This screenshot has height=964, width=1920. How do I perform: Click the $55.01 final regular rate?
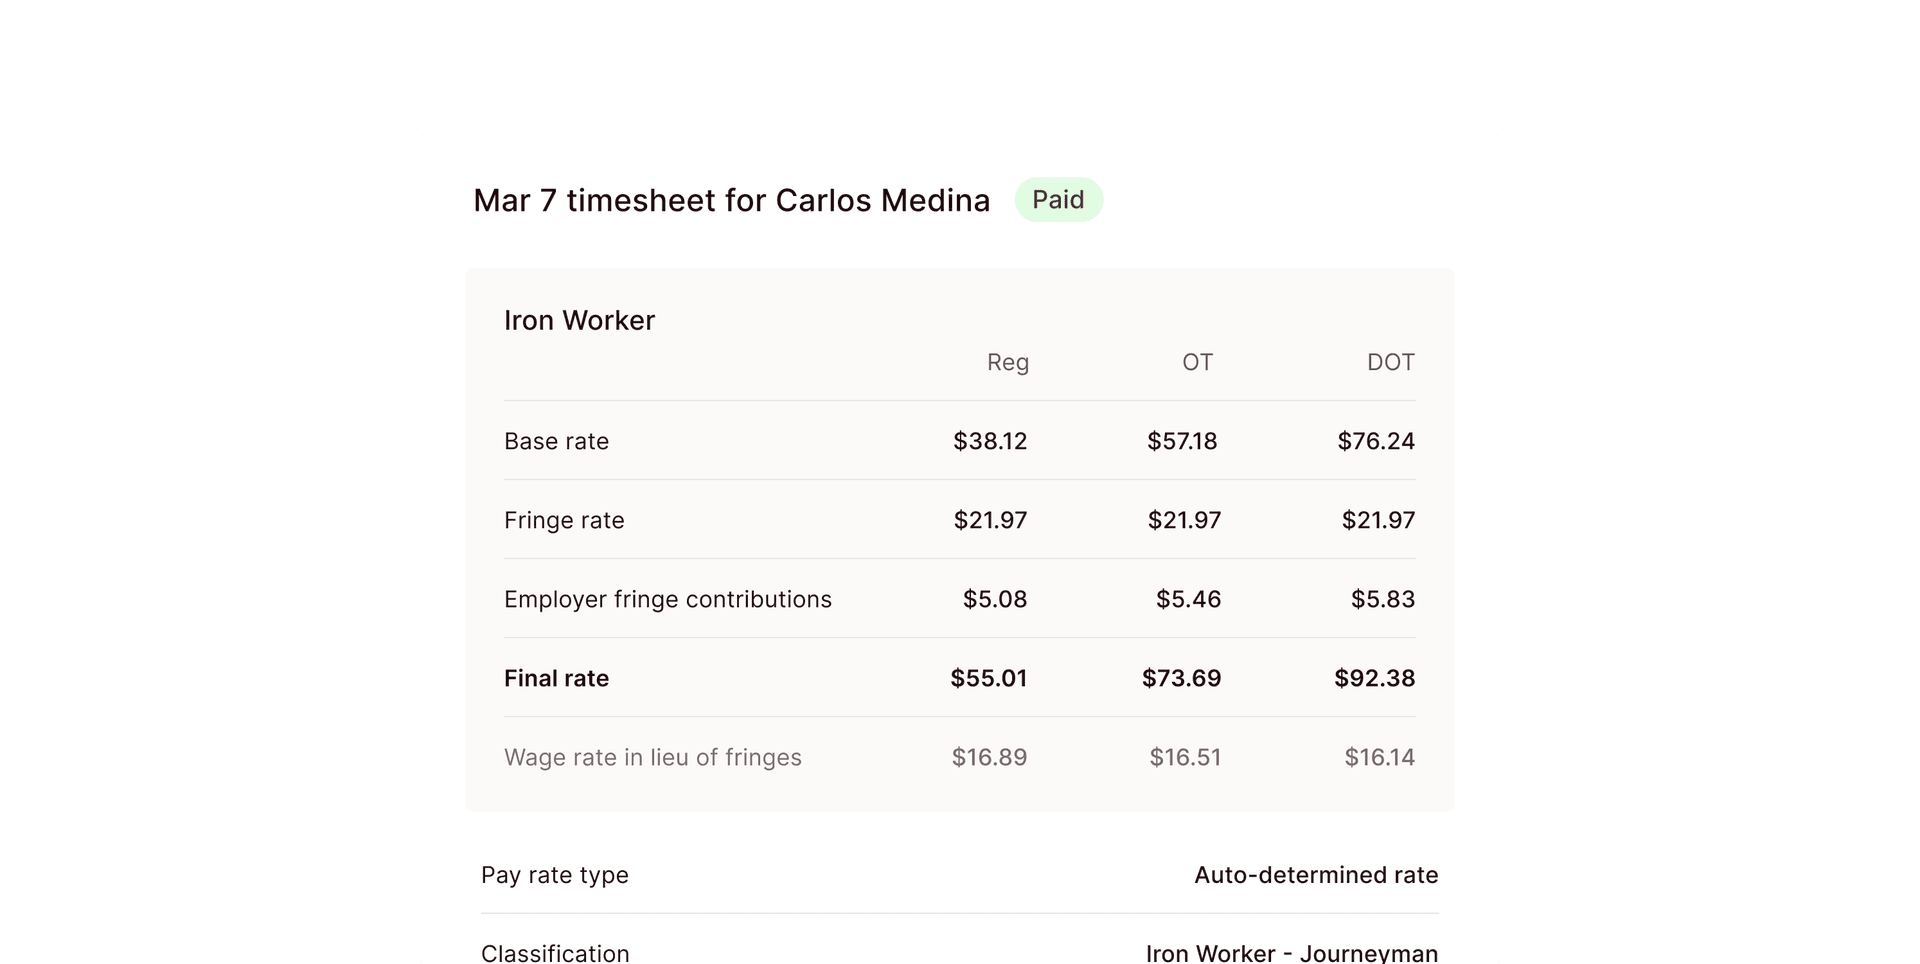[989, 678]
